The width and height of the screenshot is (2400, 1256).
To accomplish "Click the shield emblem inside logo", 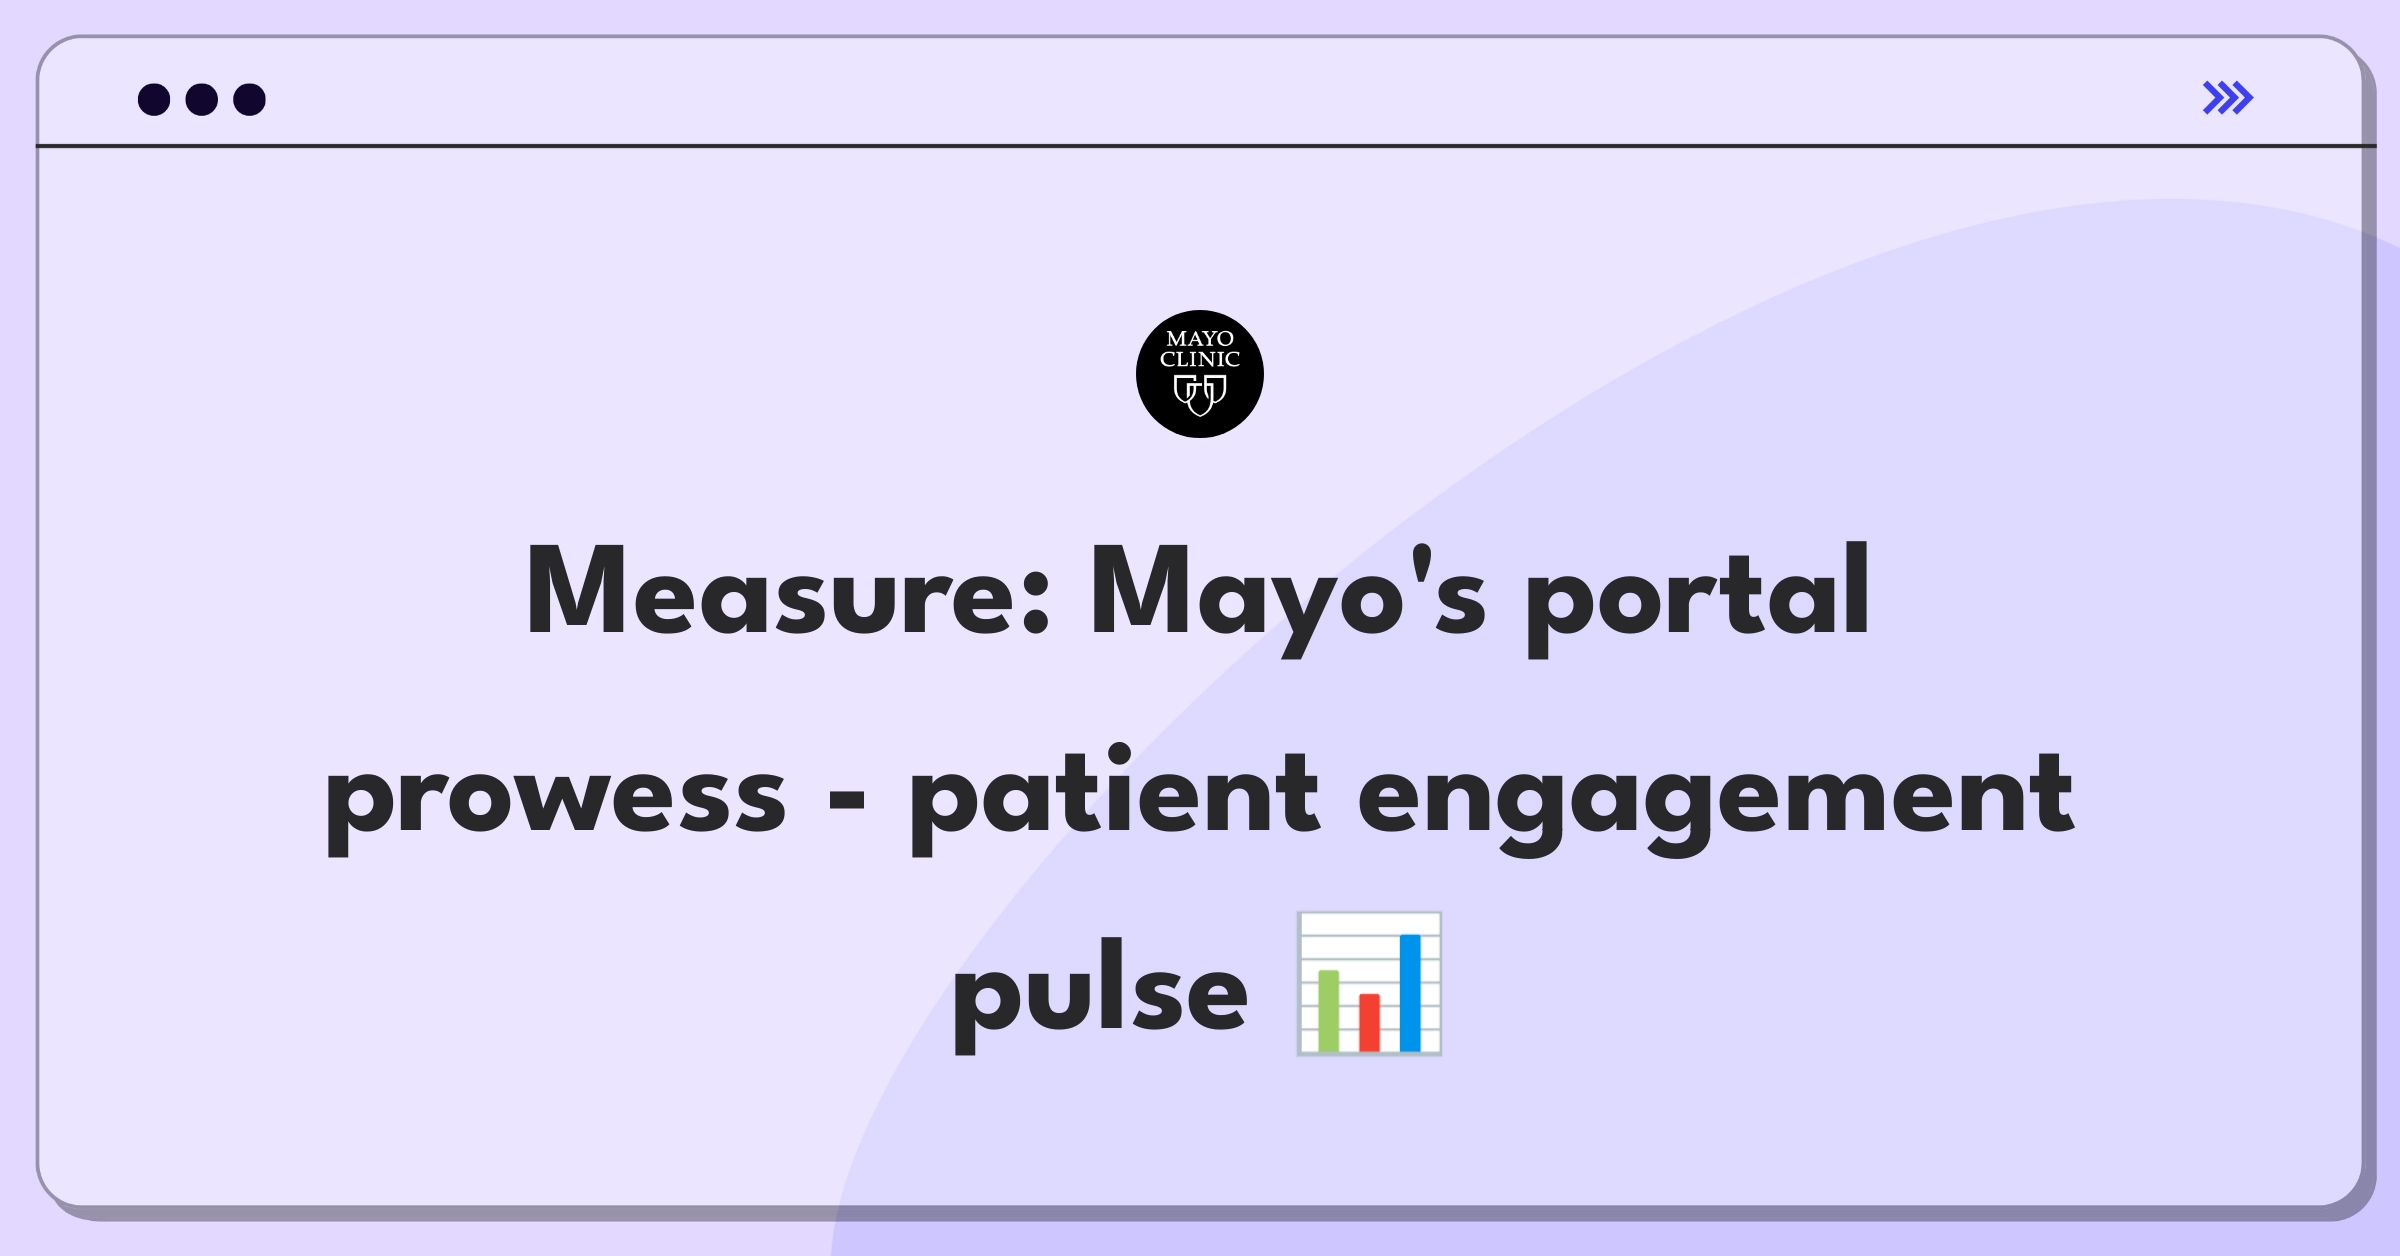I will click(x=1199, y=395).
